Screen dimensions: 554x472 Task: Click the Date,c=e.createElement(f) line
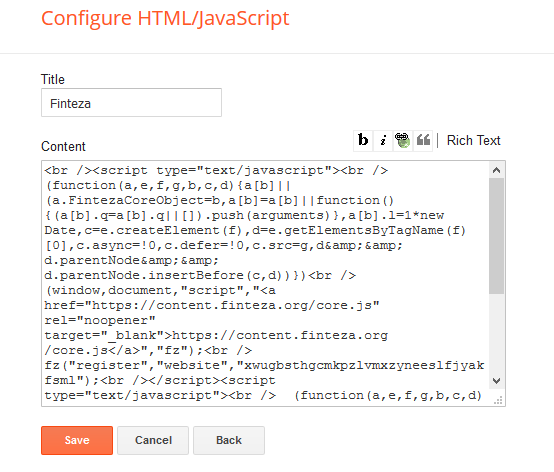tap(255, 230)
